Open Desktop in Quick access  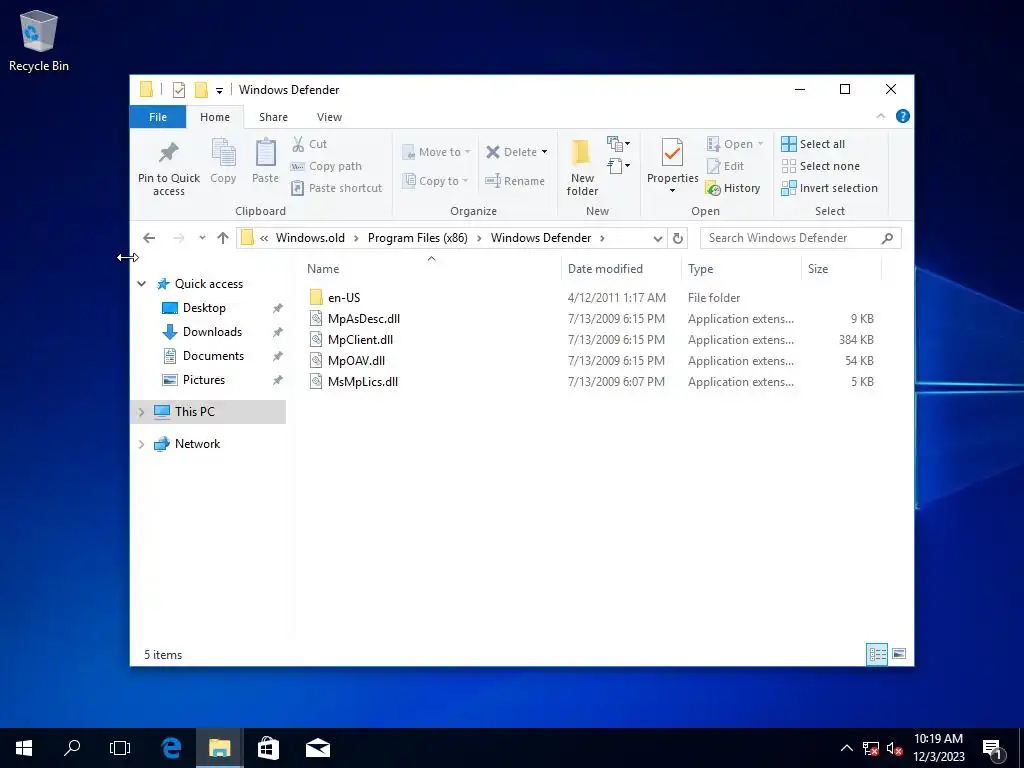tap(204, 308)
